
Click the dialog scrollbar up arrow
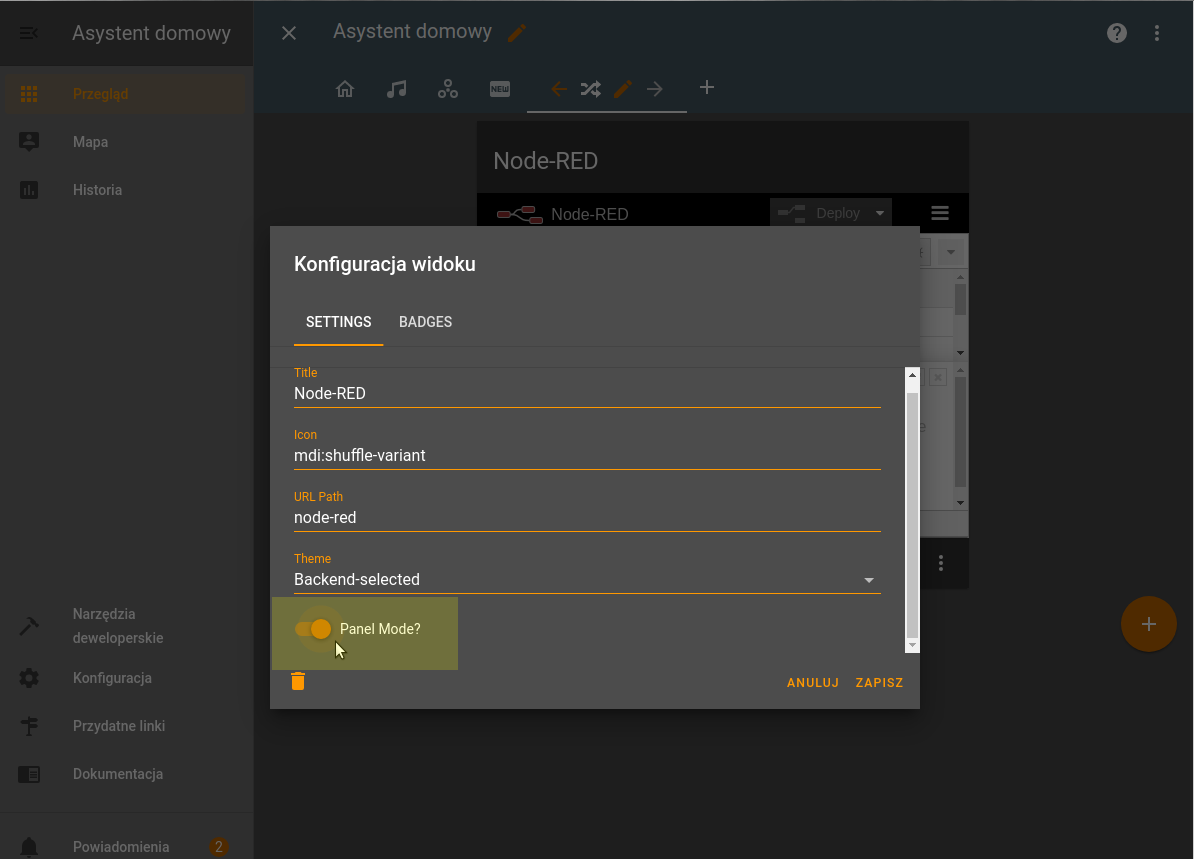[x=912, y=375]
